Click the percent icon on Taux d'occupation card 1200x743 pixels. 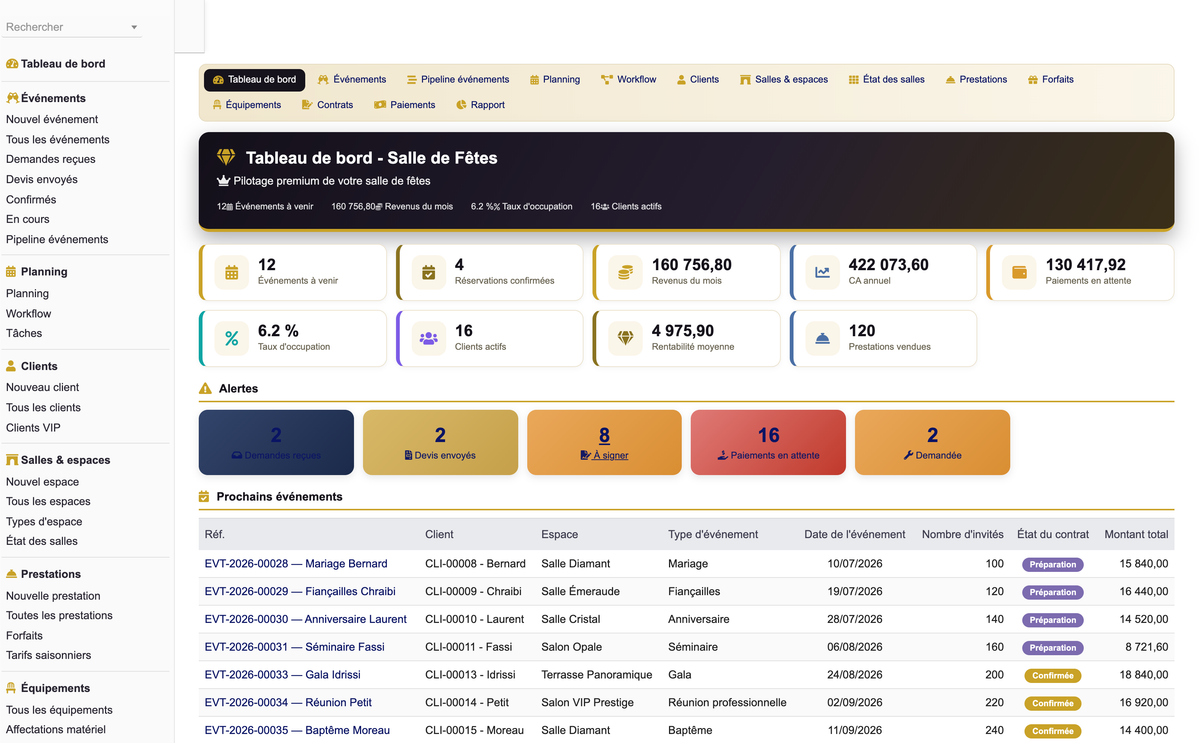(232, 338)
